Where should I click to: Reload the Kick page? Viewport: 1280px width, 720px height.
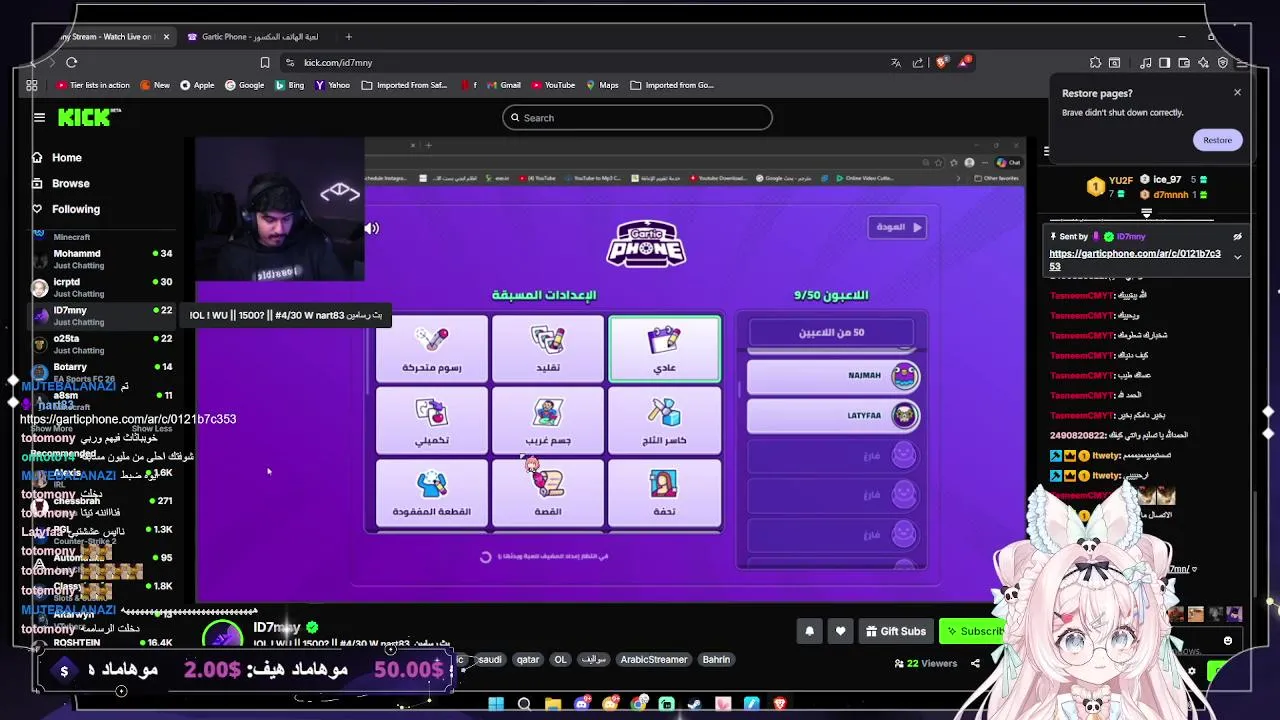pyautogui.click(x=72, y=62)
